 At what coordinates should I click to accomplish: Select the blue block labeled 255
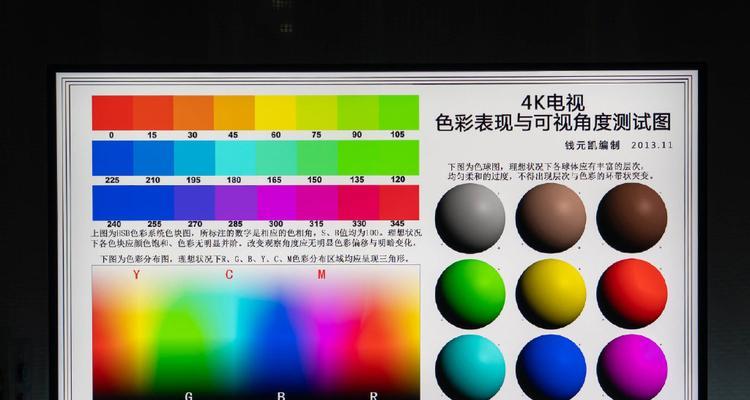click(x=154, y=203)
